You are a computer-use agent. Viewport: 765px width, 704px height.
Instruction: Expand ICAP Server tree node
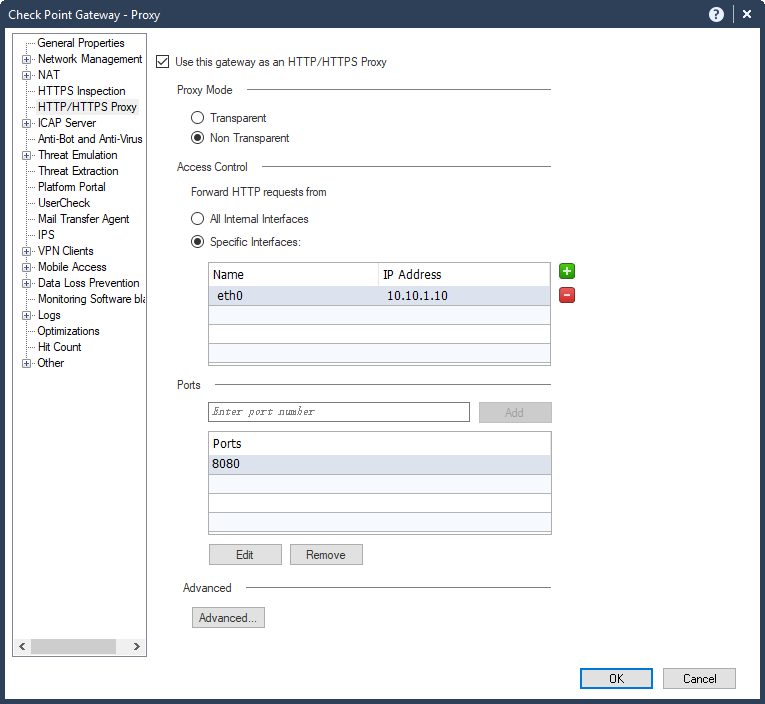[26, 123]
